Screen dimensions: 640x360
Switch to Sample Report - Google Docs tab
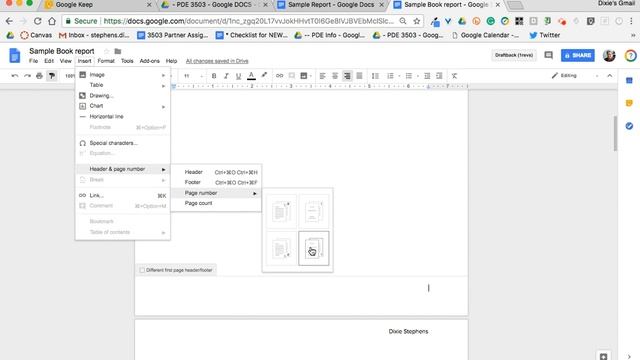pos(331,5)
